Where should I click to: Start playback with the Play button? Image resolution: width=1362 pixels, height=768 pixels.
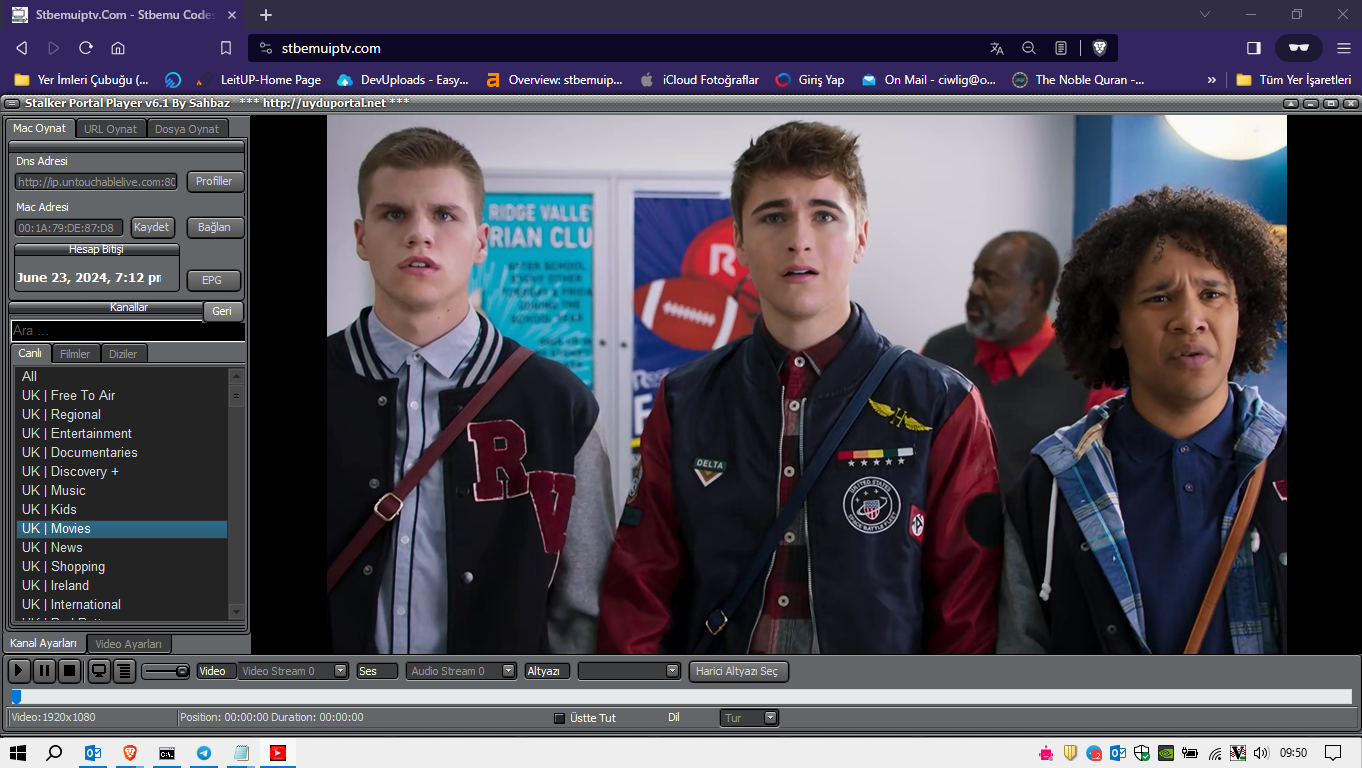coord(19,671)
